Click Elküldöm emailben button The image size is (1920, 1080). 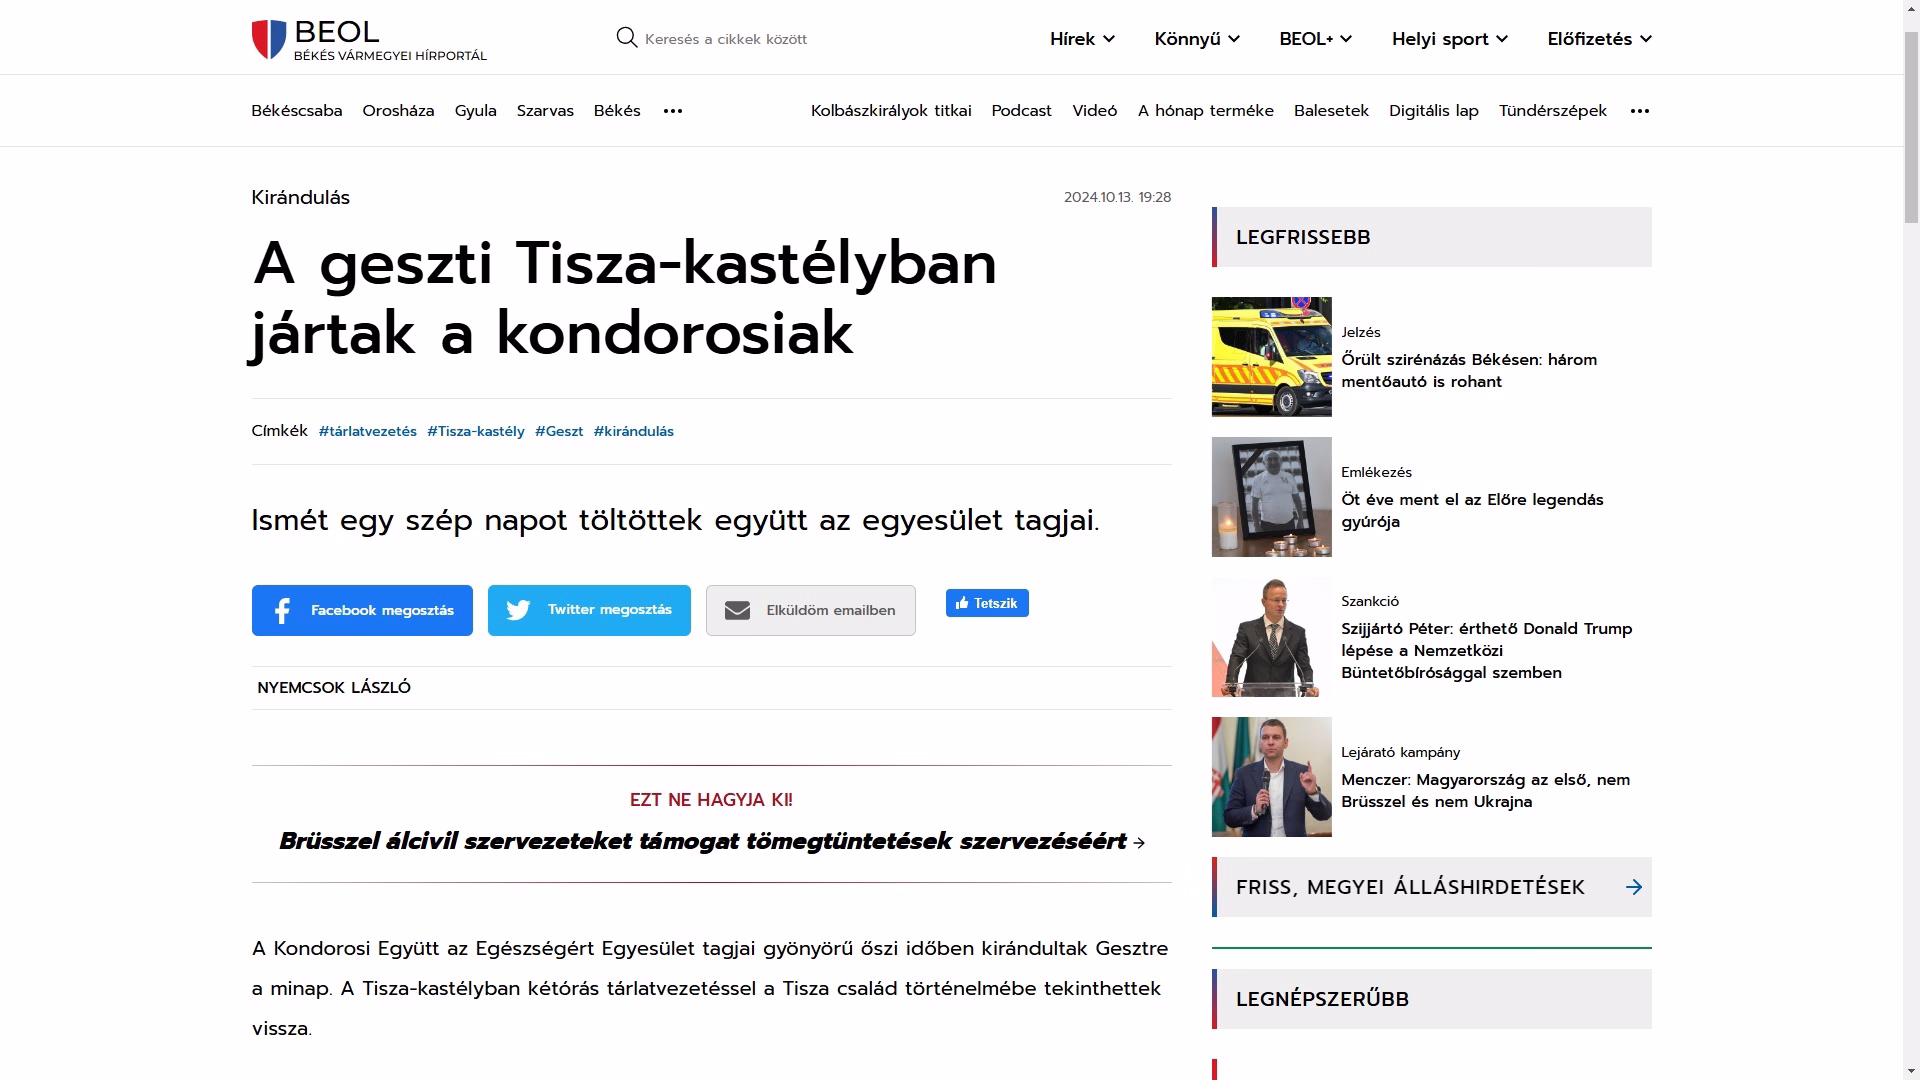pos(811,610)
